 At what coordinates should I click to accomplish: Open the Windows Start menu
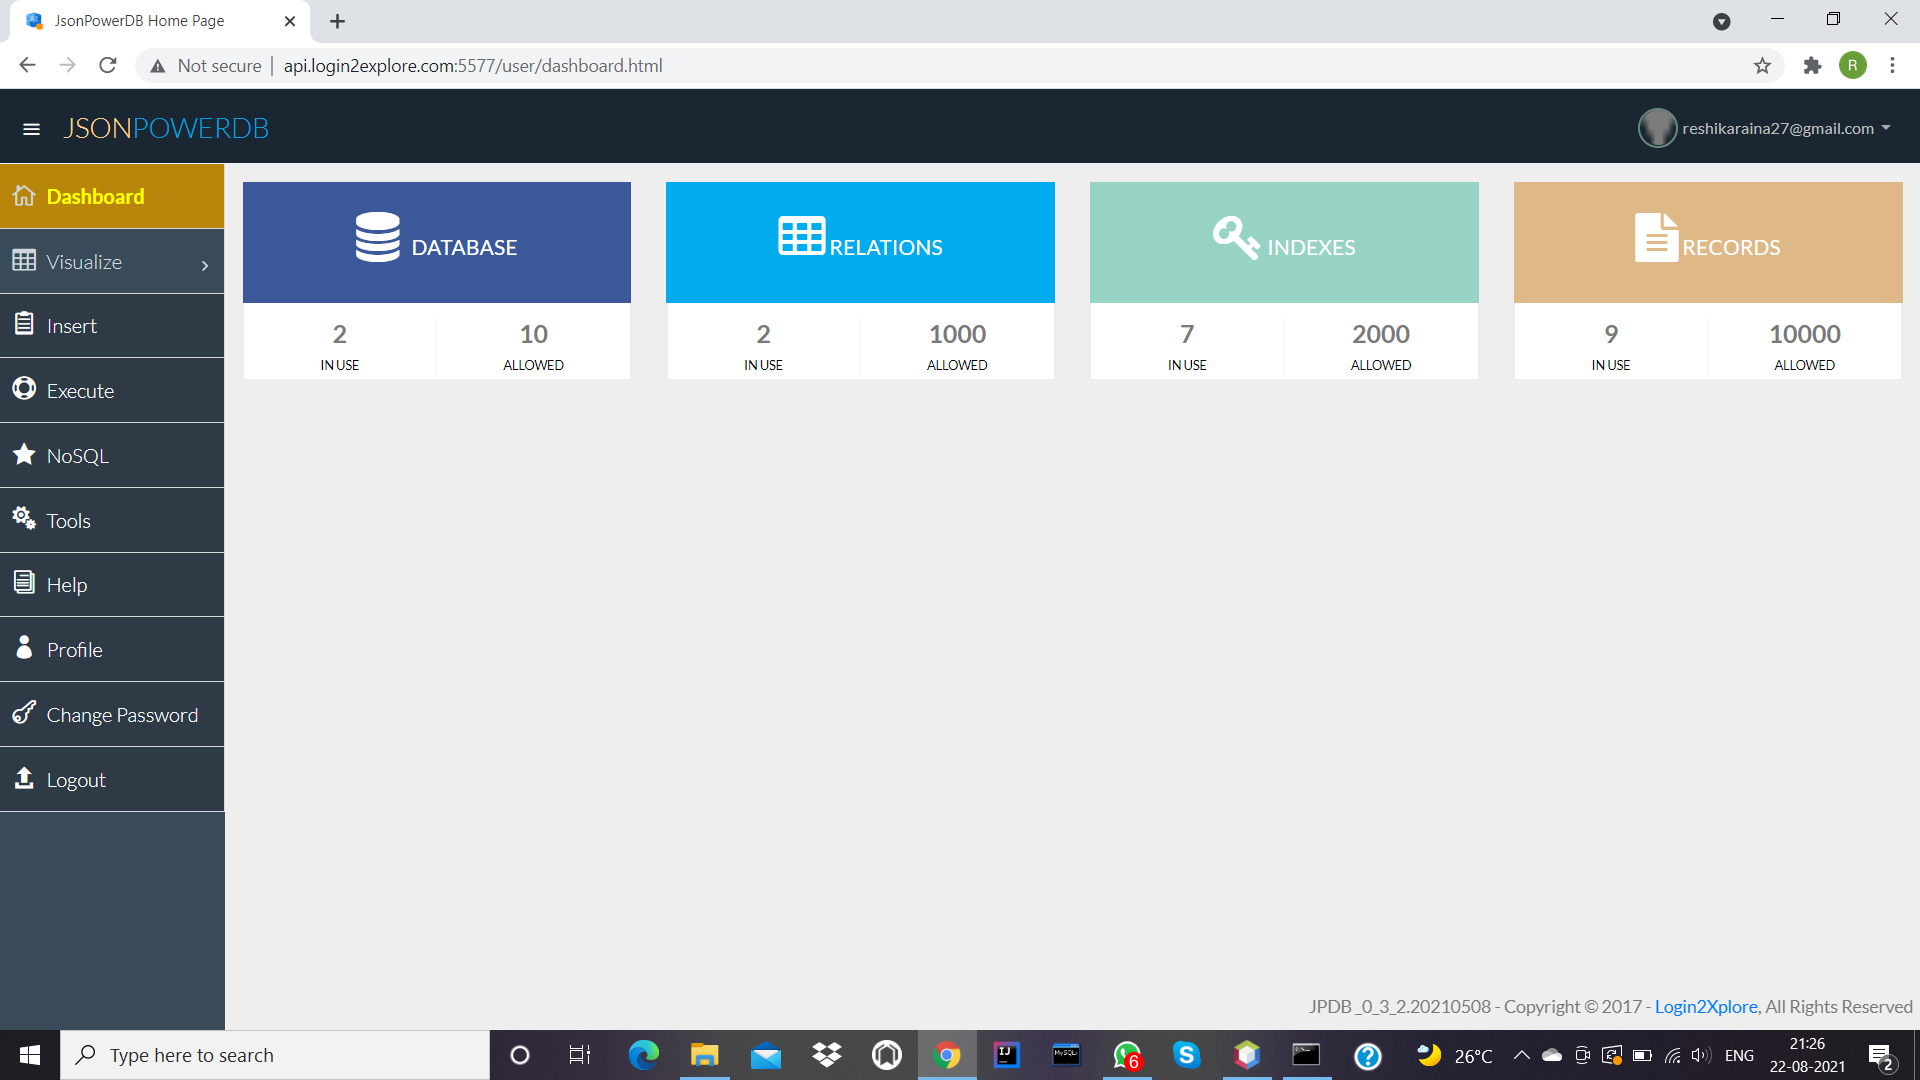click(30, 1055)
